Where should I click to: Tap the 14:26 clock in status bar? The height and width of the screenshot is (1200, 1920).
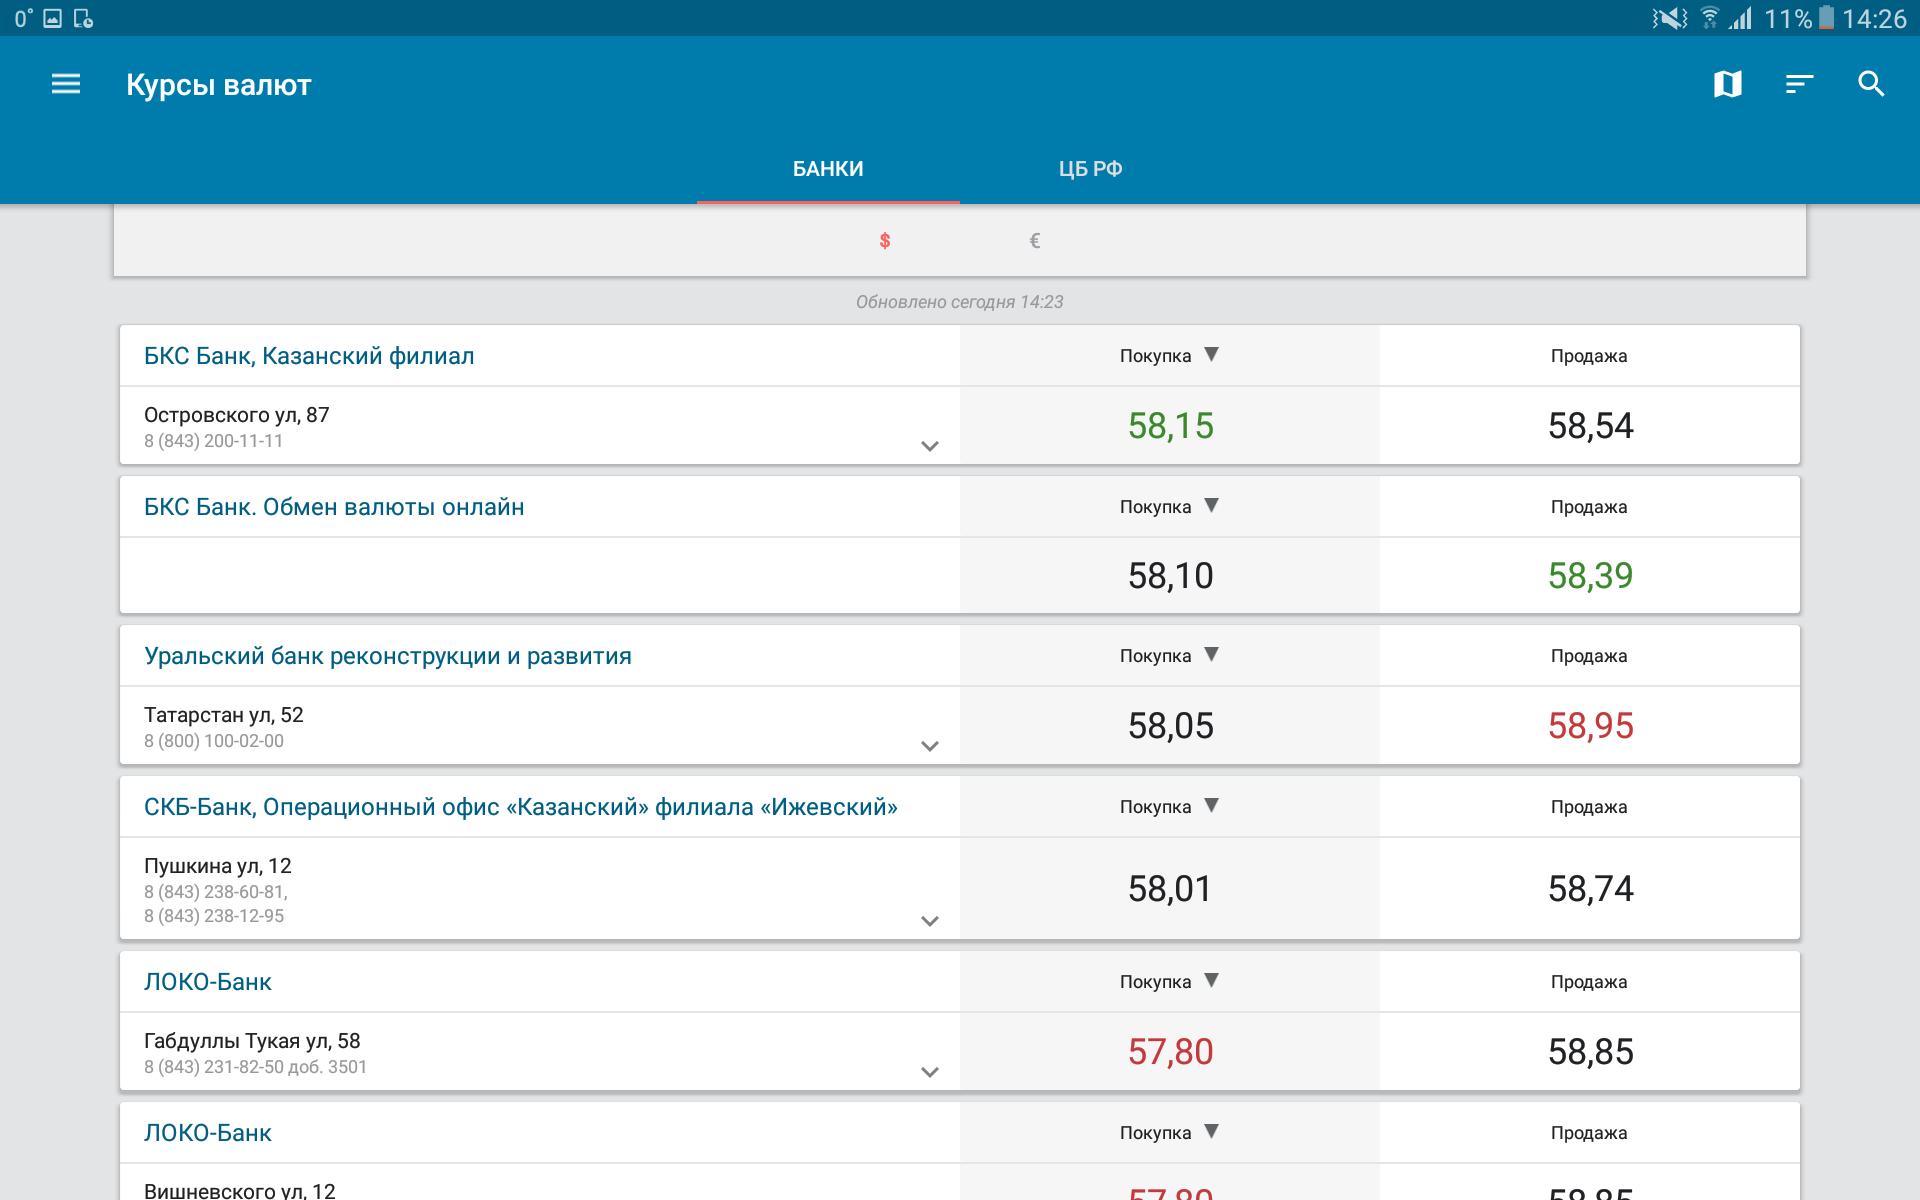click(x=1875, y=18)
